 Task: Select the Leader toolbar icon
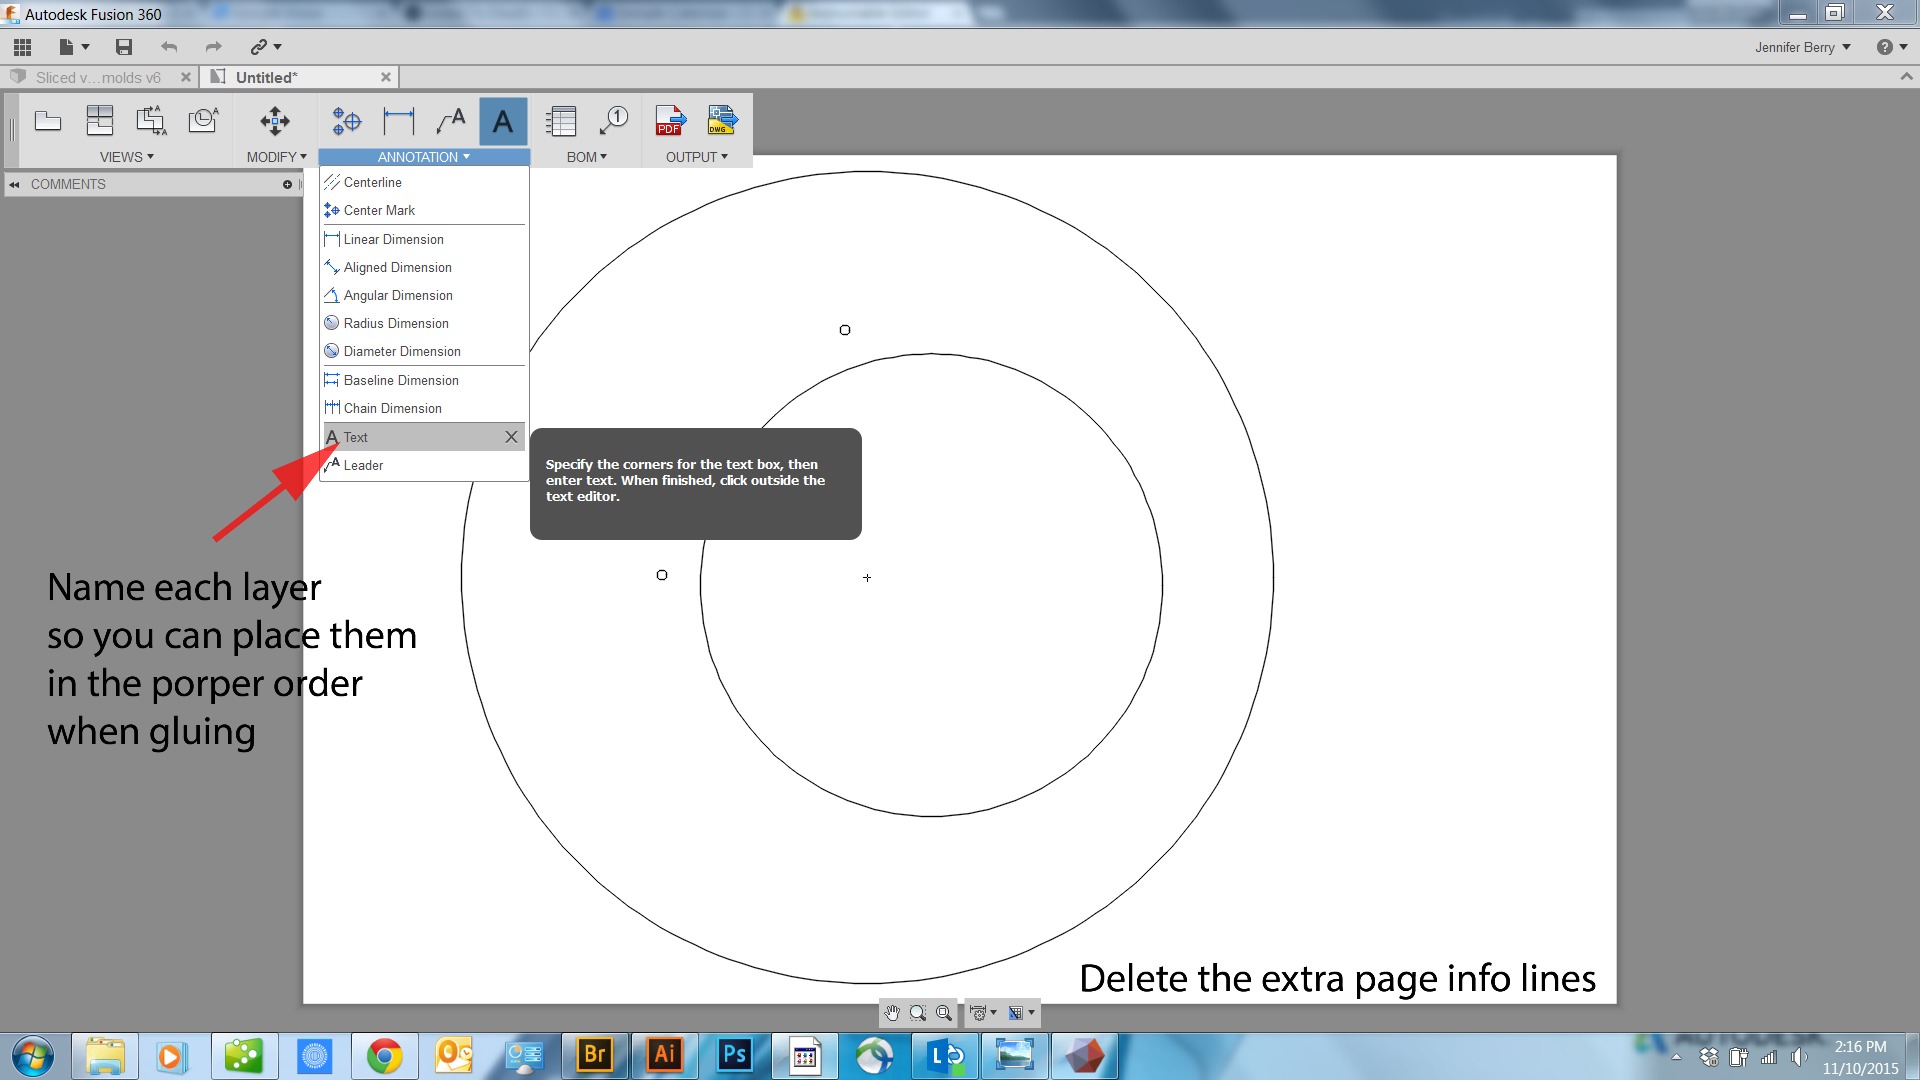451,121
